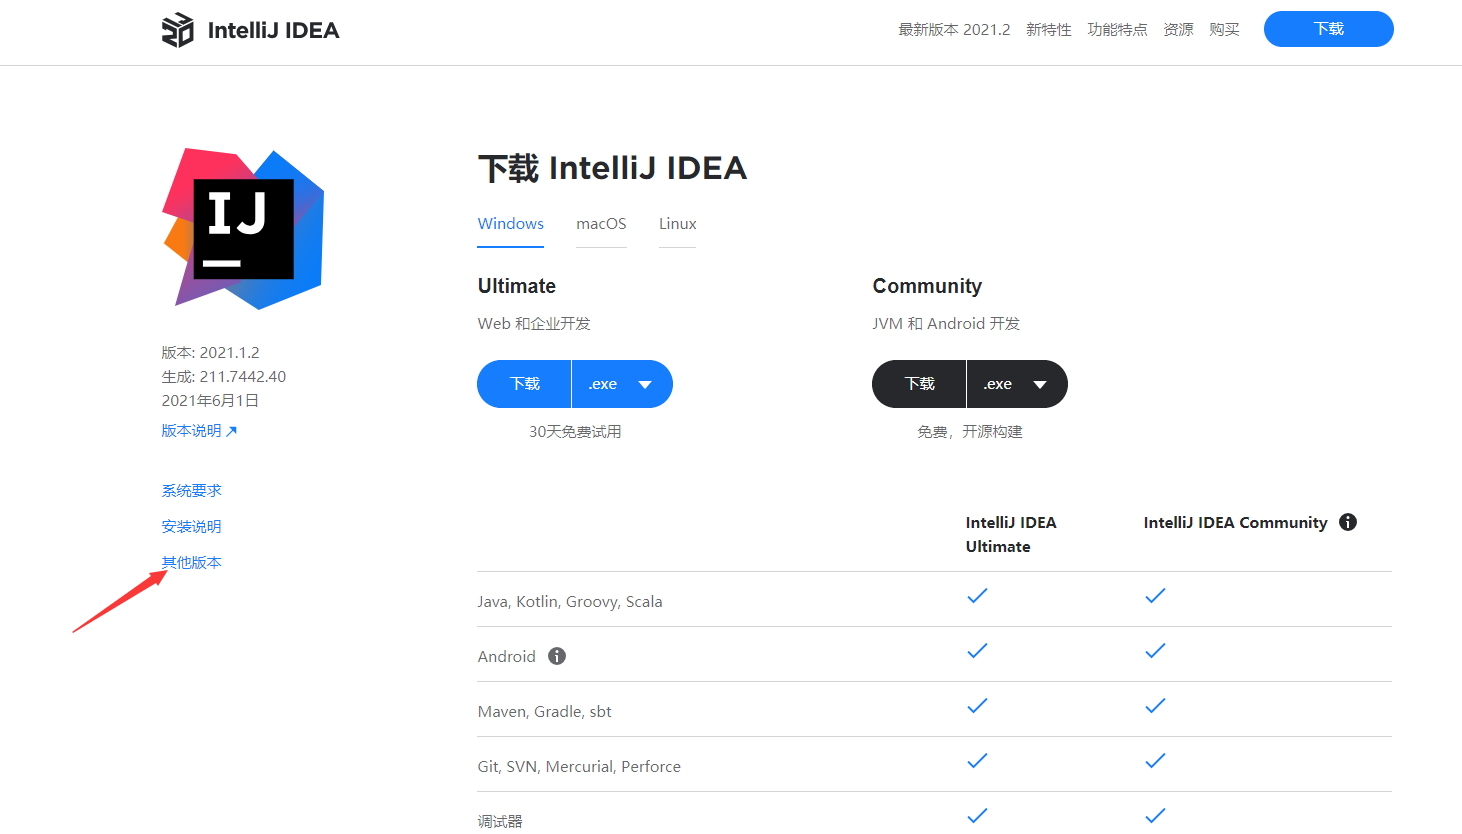1462x834 pixels.
Task: Open 功能特点 in top navigation
Action: pyautogui.click(x=1118, y=30)
